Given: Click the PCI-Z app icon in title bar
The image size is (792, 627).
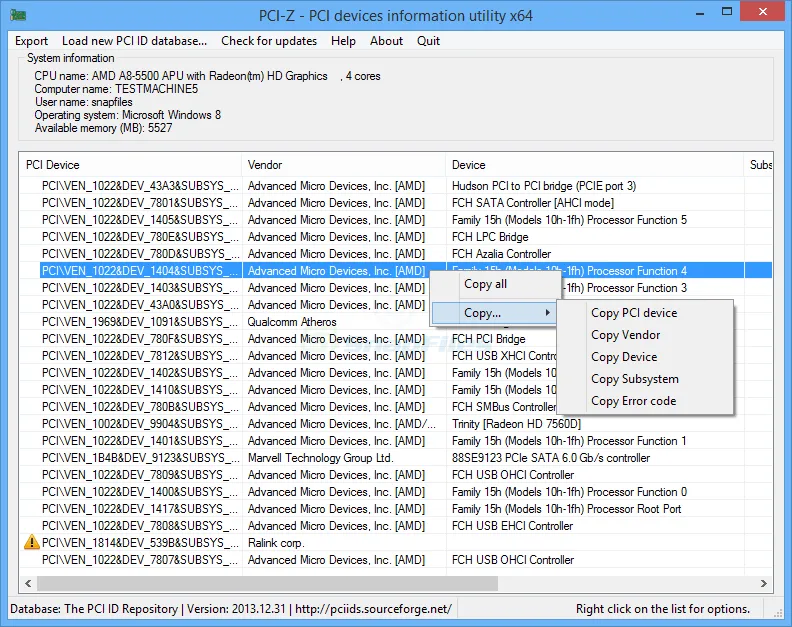Looking at the screenshot, I should [18, 15].
